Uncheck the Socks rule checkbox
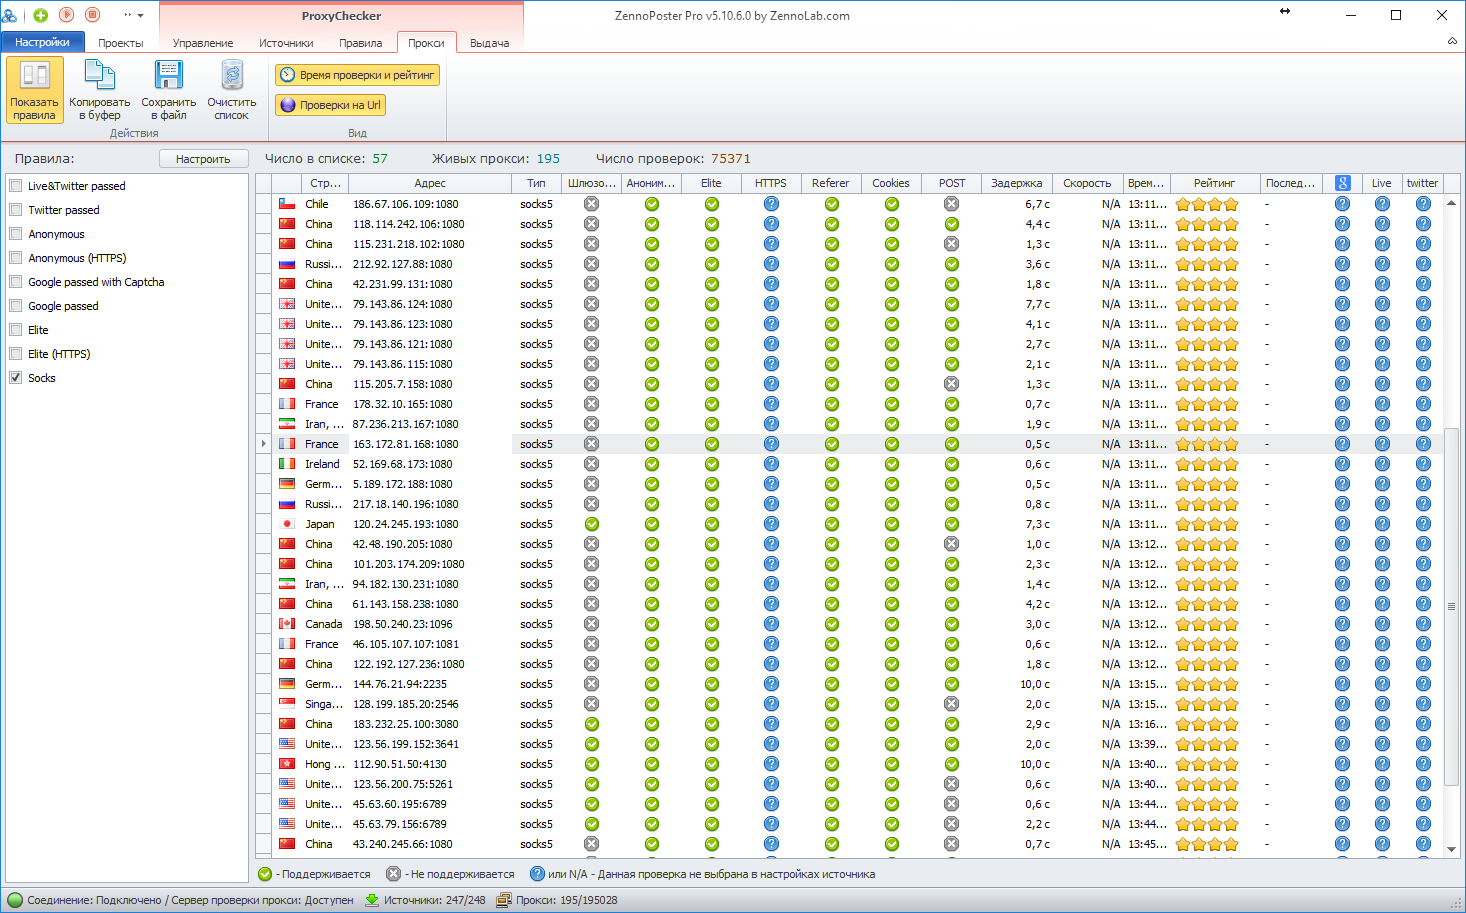Screen dimensions: 1466x913 (x=16, y=378)
